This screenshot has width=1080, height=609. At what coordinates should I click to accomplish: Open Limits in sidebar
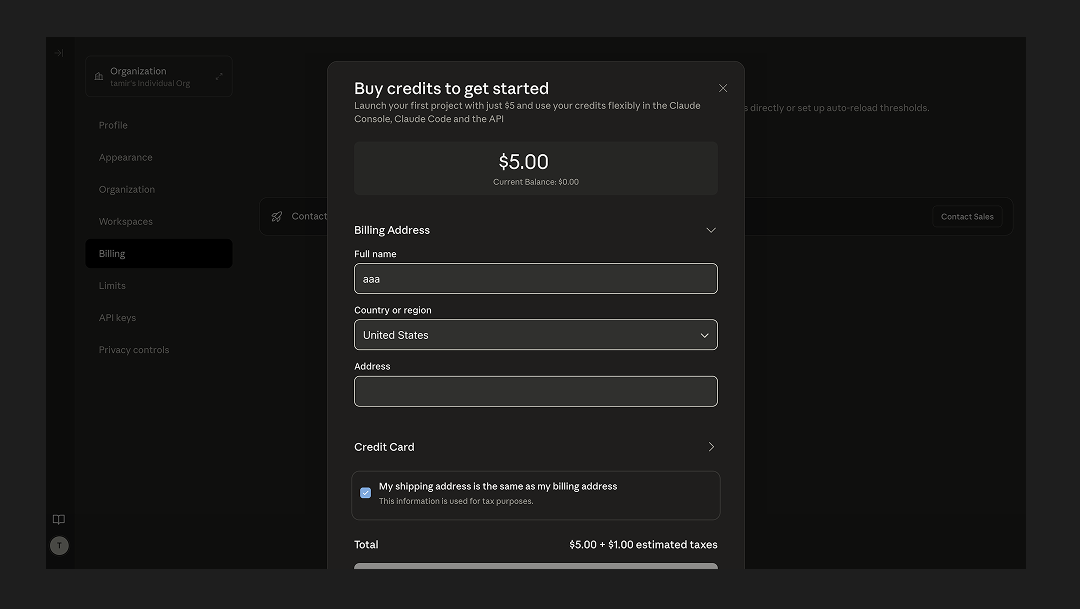(112, 286)
